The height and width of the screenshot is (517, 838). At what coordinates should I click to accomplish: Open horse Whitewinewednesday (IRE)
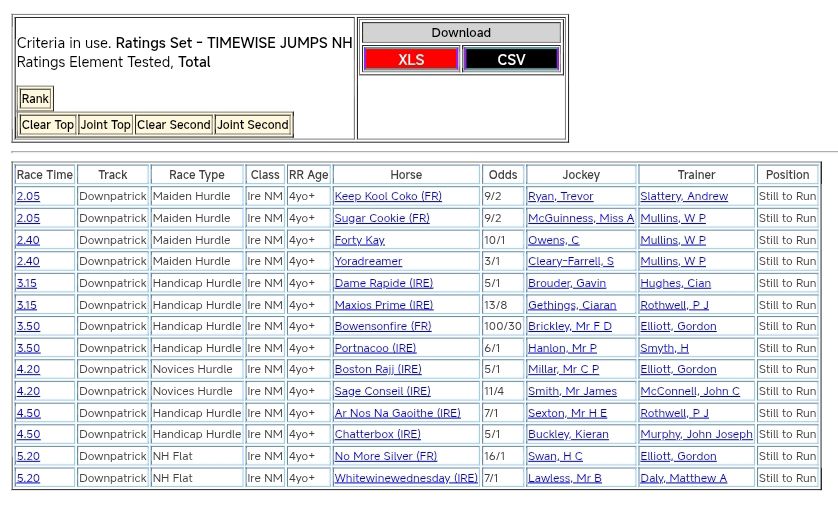click(x=406, y=479)
